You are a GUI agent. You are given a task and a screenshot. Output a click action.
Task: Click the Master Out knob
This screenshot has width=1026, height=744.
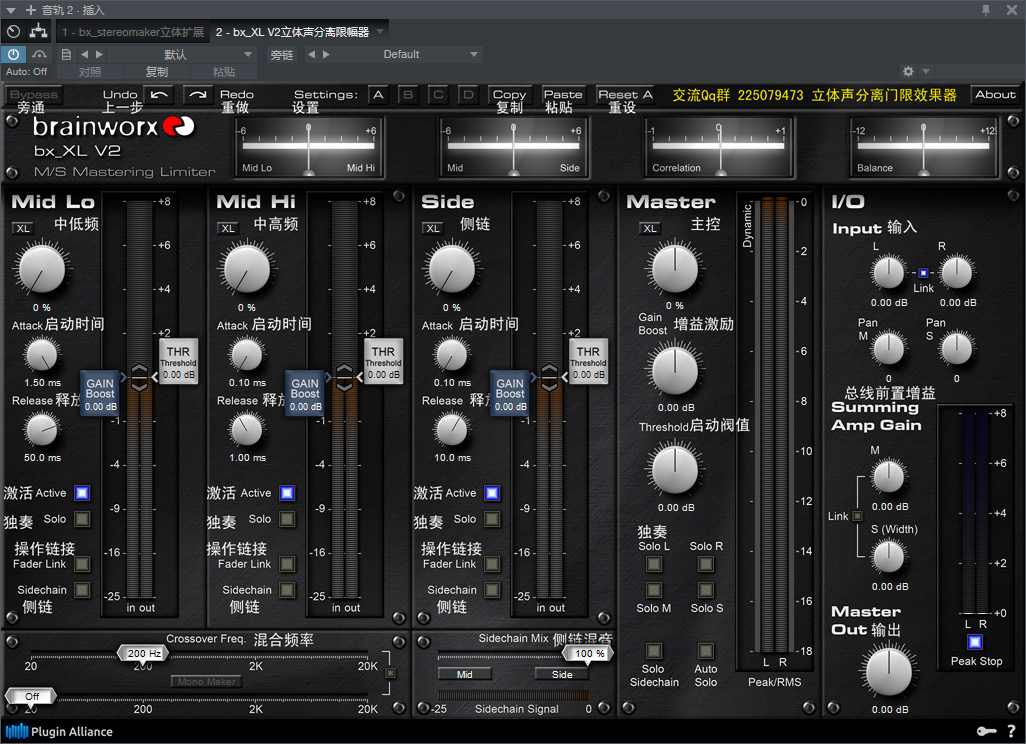(889, 672)
